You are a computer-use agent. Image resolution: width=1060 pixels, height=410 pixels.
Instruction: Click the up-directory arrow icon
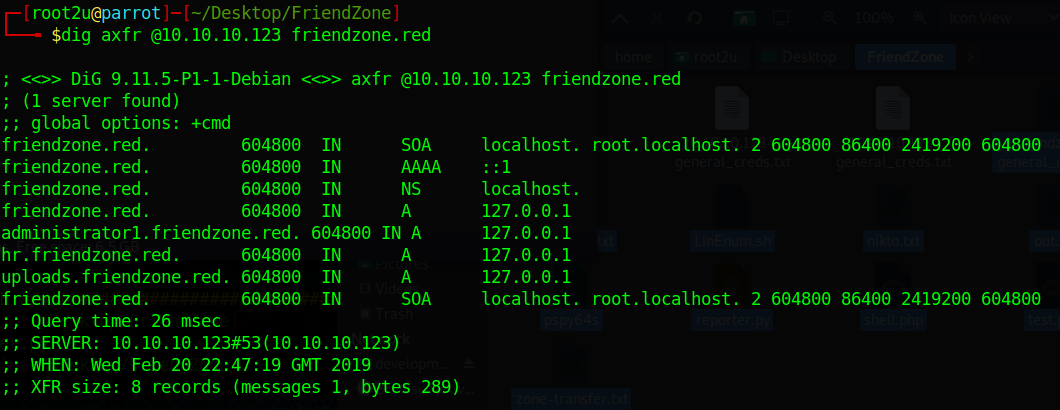619,18
